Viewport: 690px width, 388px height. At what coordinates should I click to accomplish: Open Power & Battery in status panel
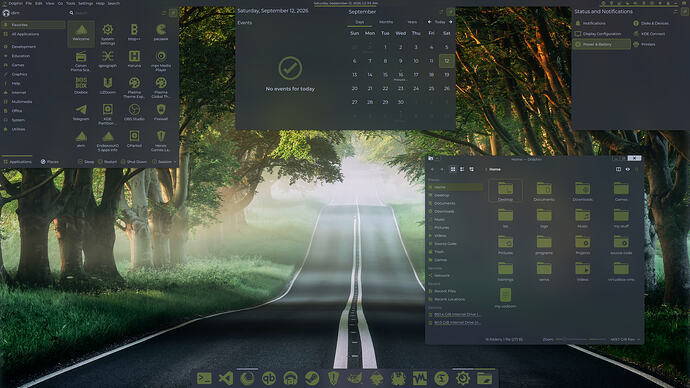602,44
